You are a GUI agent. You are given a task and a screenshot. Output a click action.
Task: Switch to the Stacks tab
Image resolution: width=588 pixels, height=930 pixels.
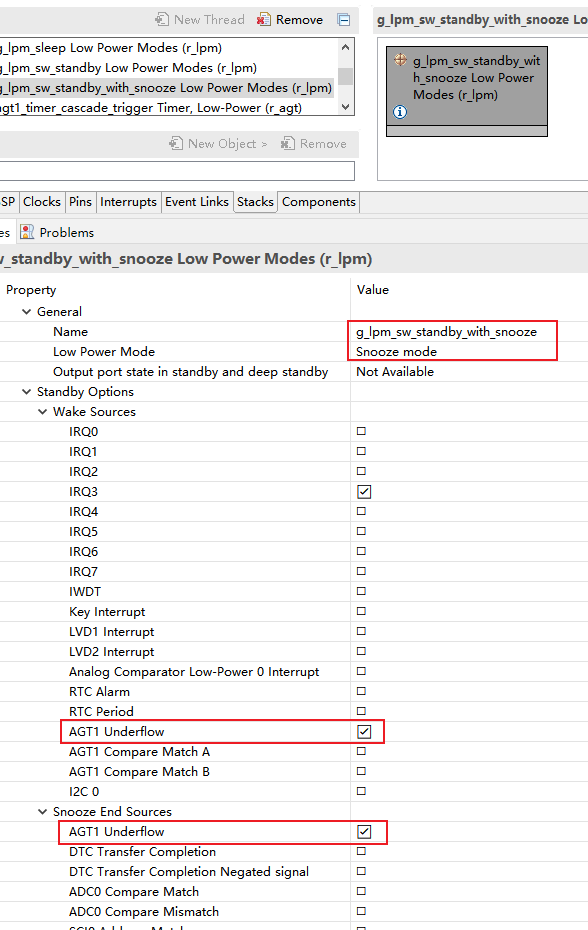tap(255, 202)
